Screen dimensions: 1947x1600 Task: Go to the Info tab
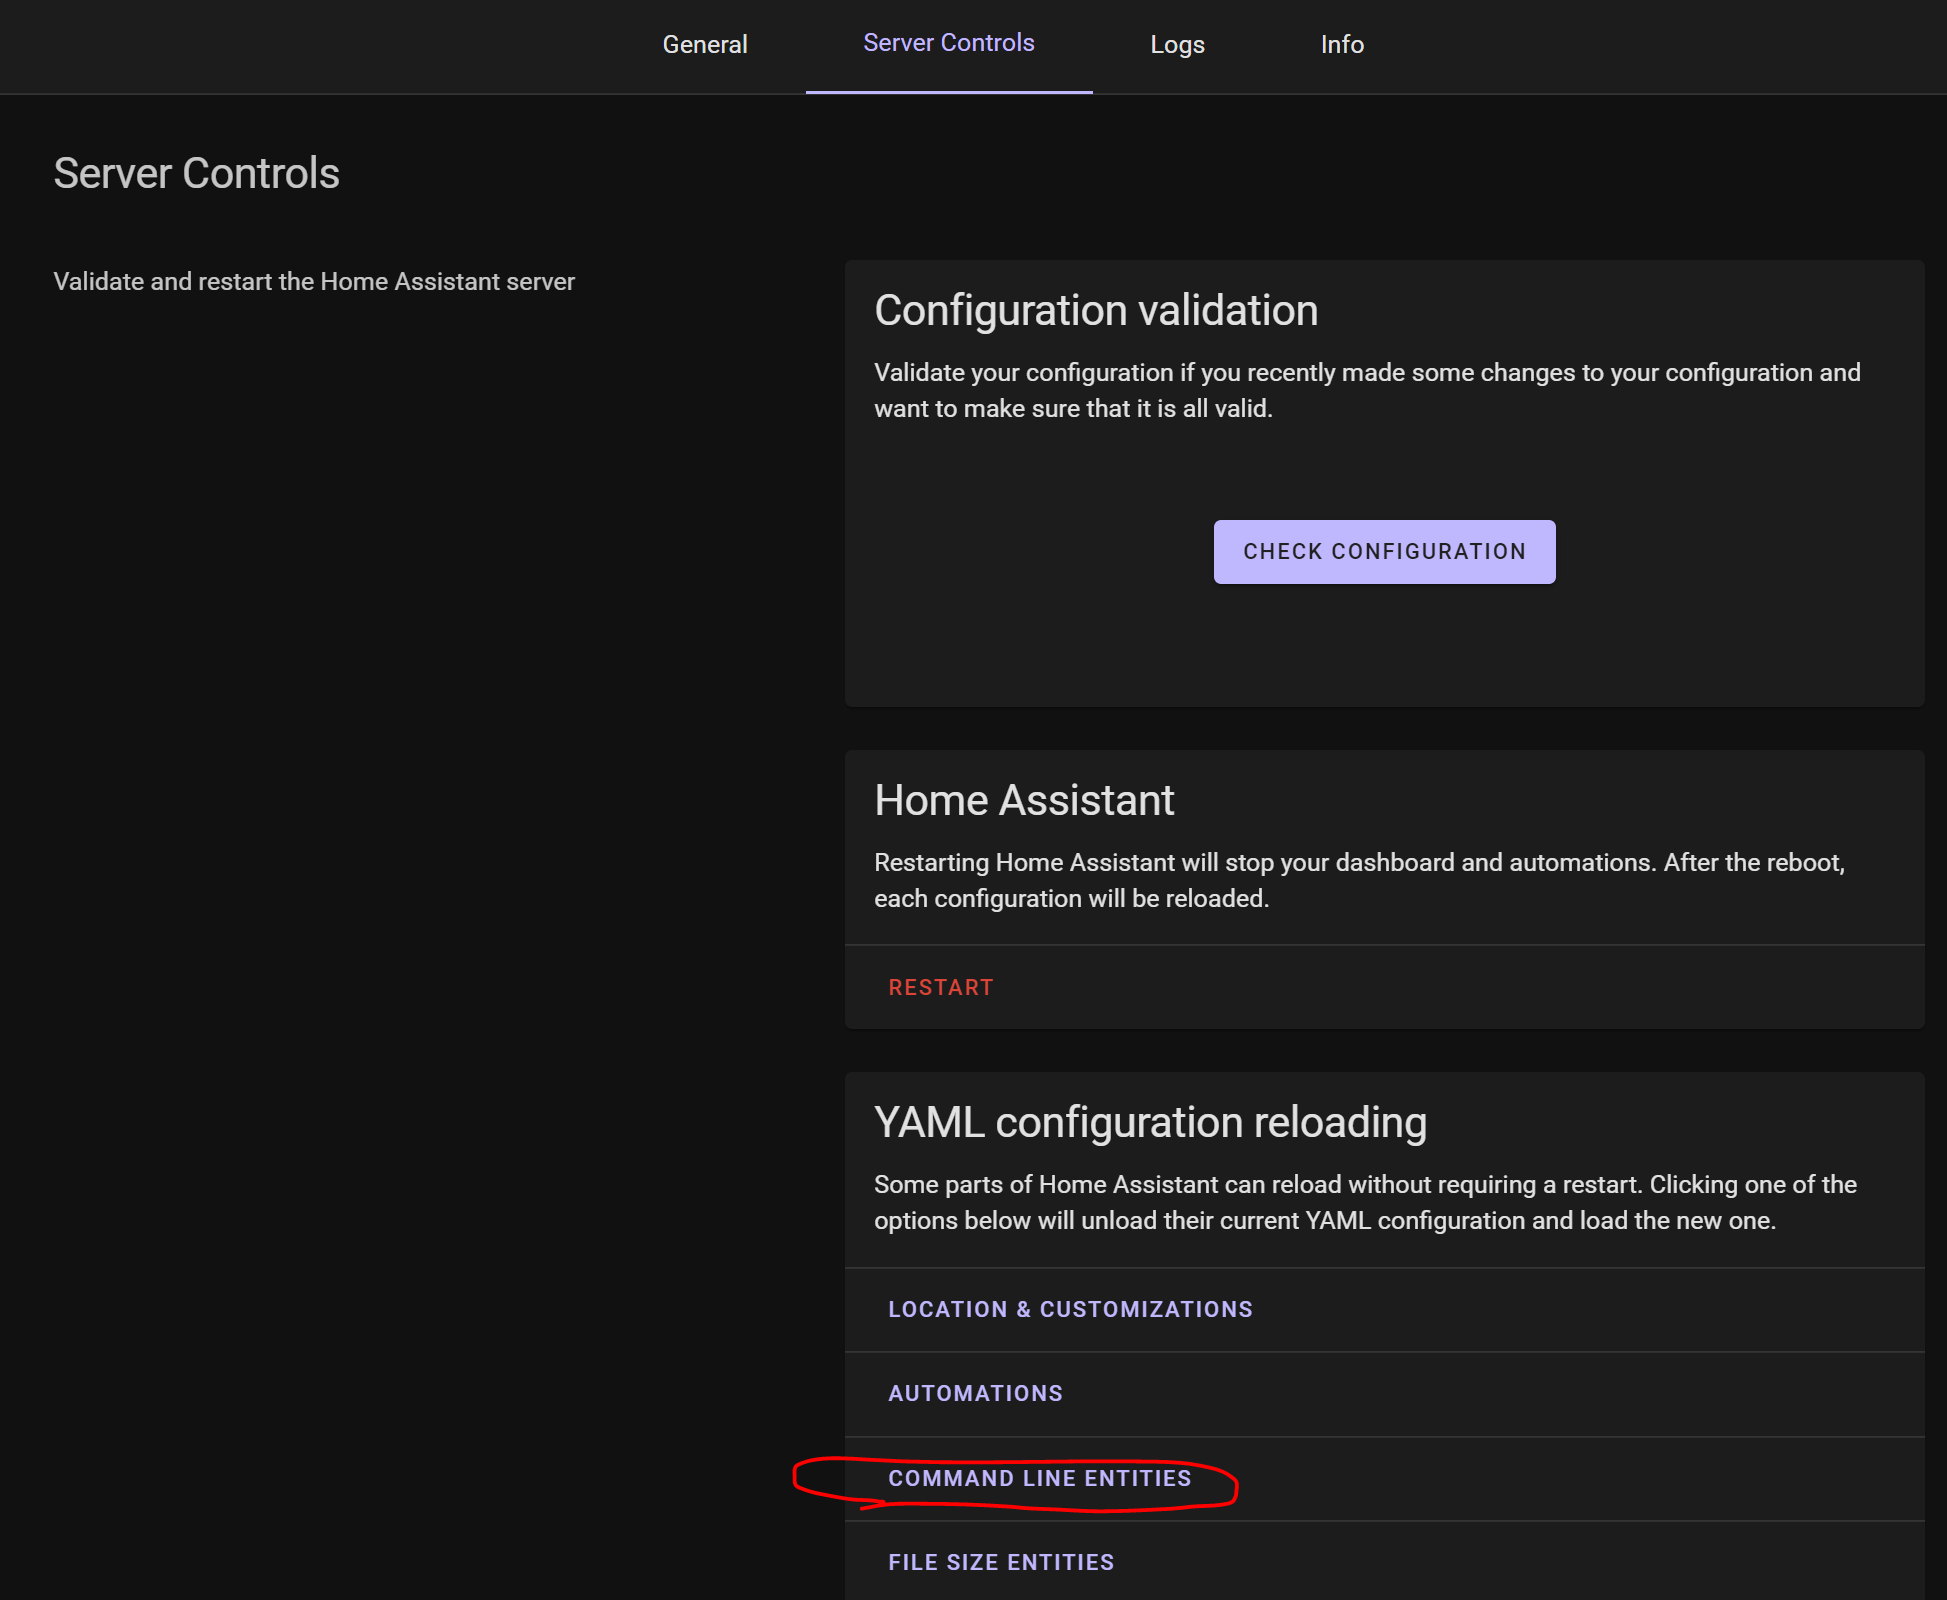pyautogui.click(x=1341, y=45)
